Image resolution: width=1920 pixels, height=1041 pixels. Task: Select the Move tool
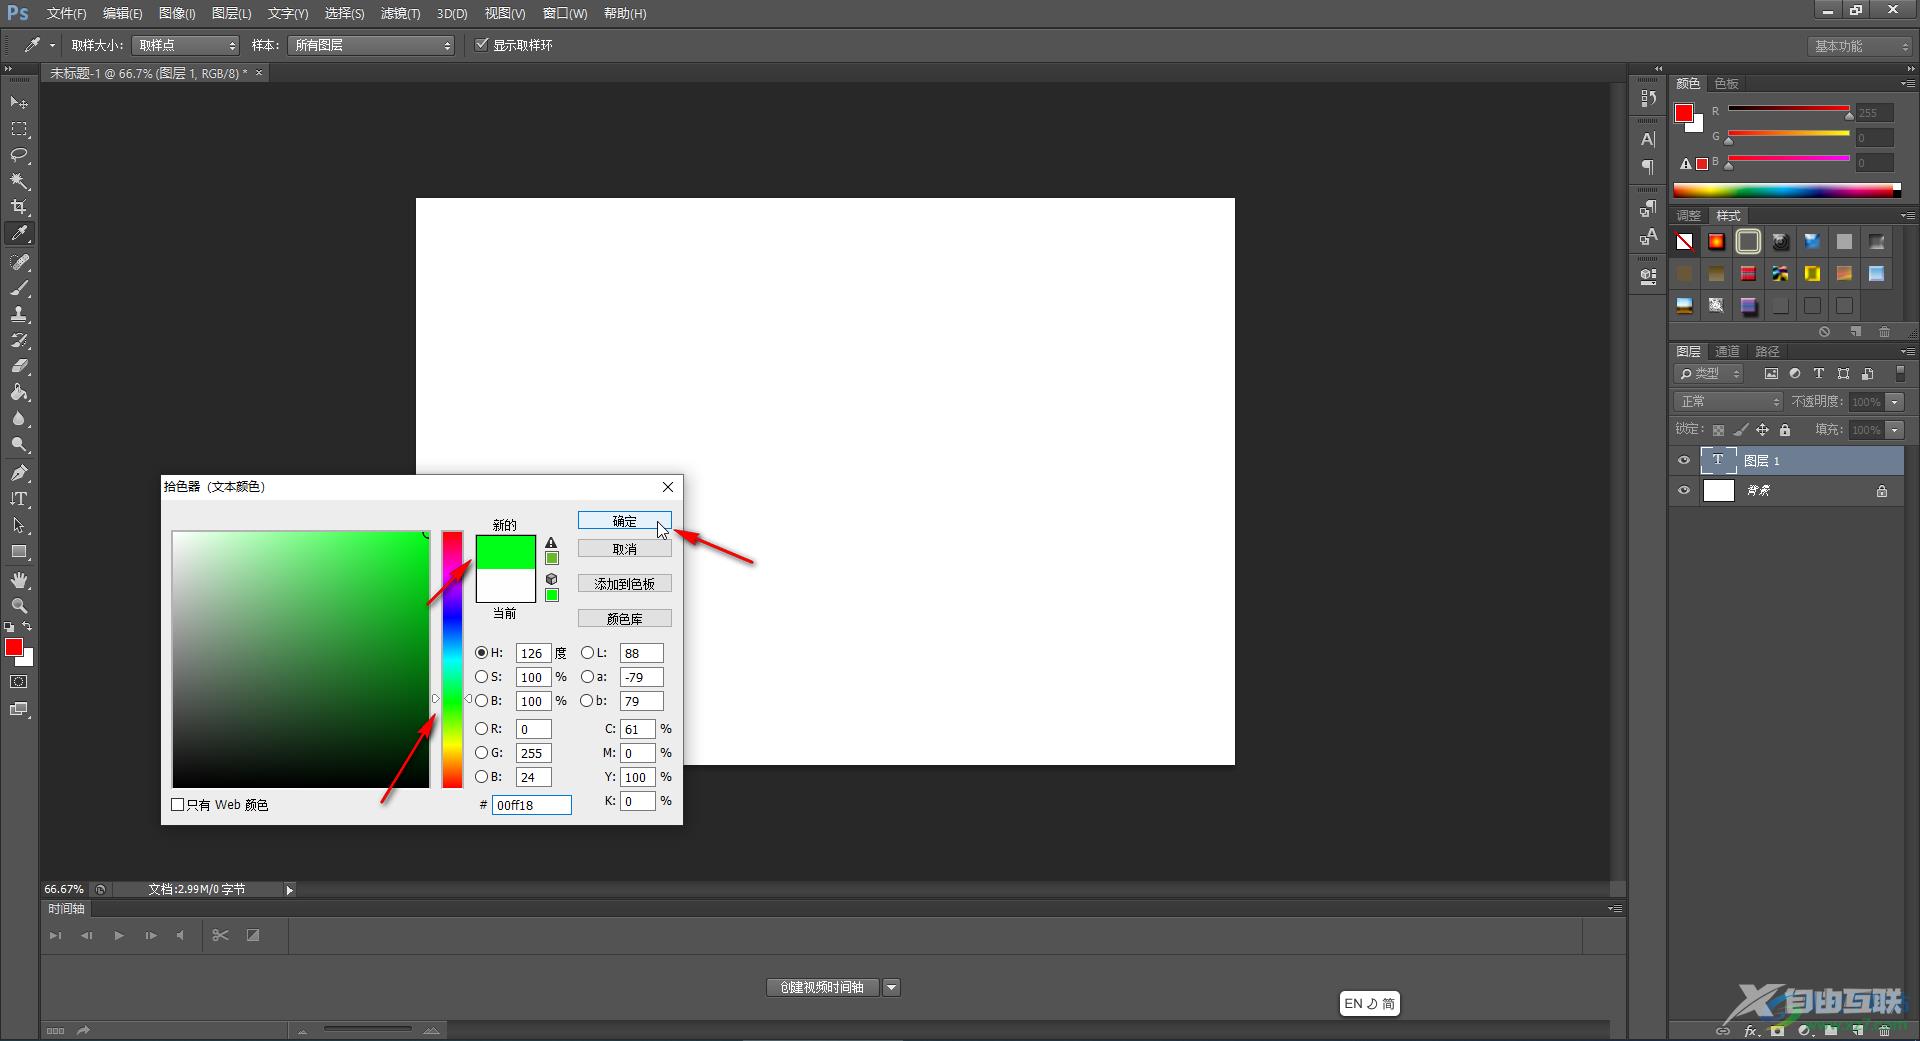(x=19, y=103)
